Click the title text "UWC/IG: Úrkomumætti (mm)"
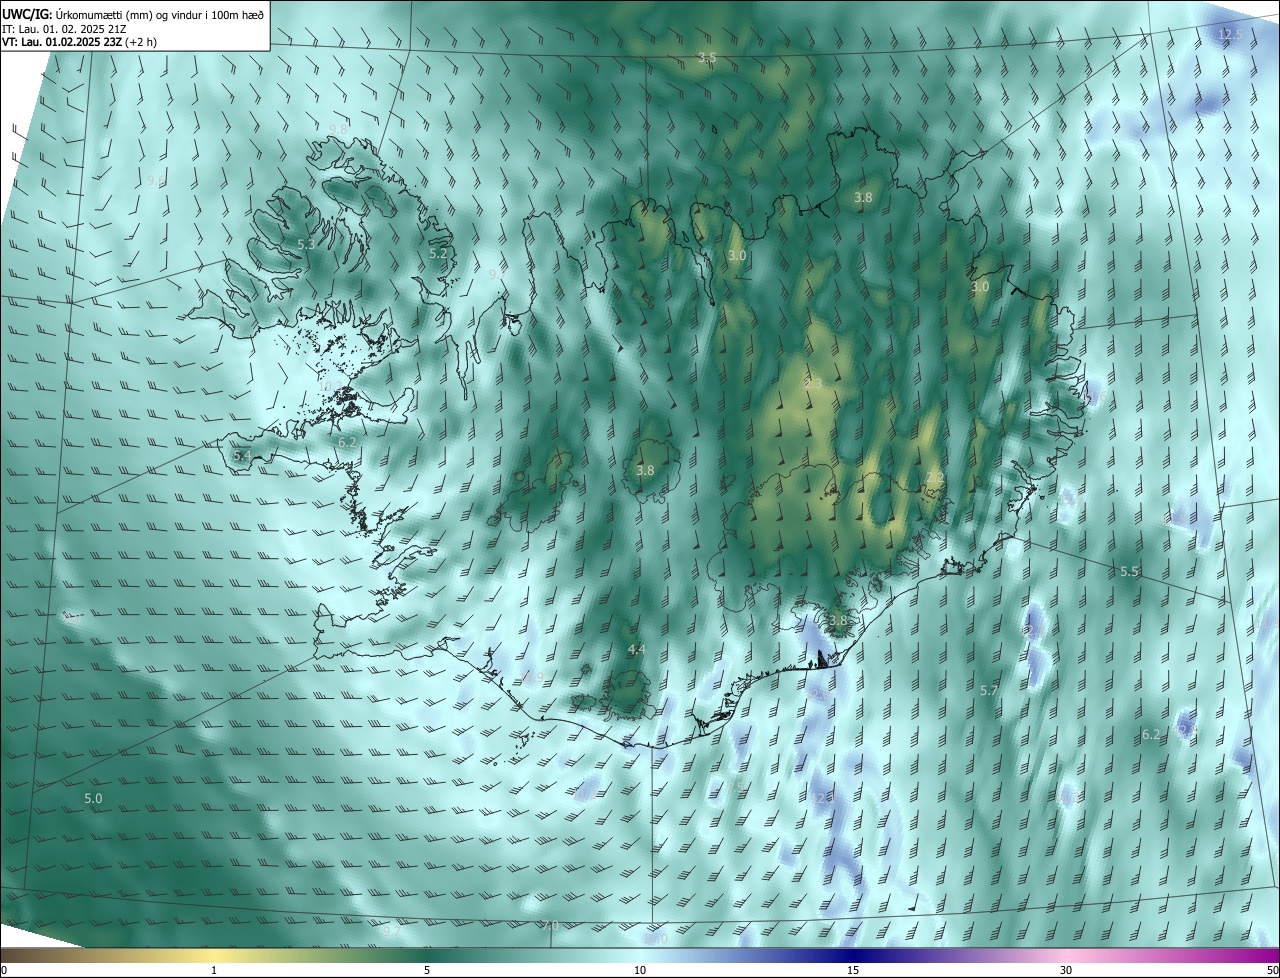 pyautogui.click(x=75, y=13)
